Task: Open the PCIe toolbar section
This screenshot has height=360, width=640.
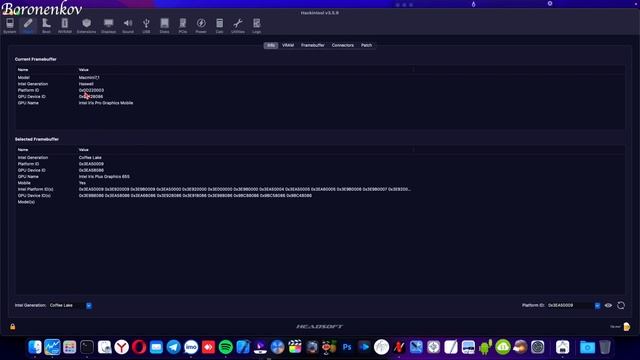Action: click(x=182, y=25)
